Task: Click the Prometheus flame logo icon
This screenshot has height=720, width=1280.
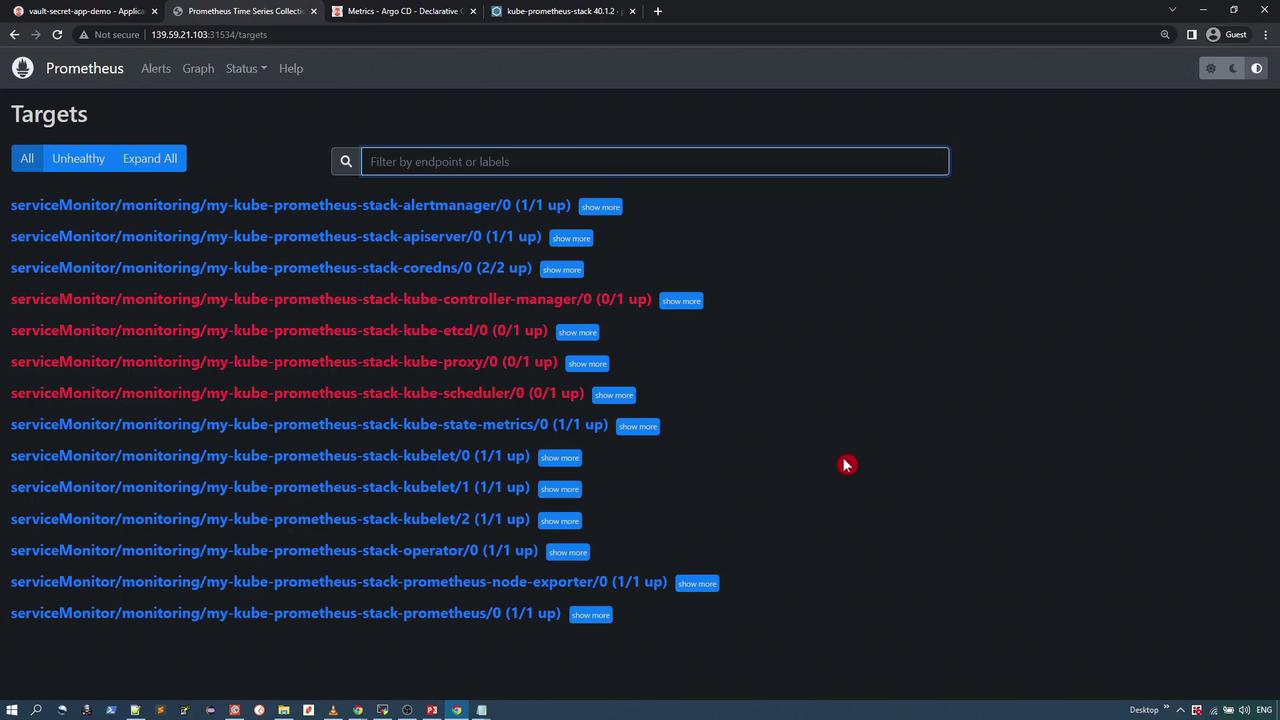Action: (23, 68)
